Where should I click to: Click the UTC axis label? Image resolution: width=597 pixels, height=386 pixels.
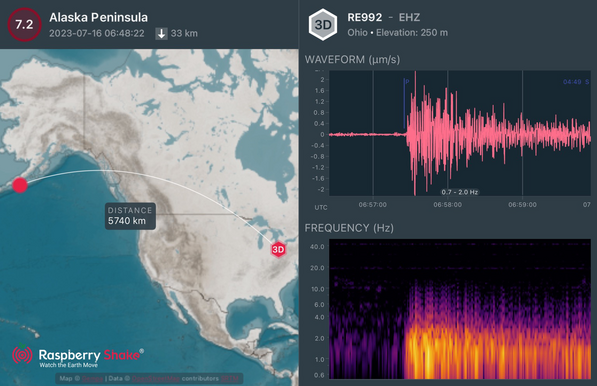point(321,207)
